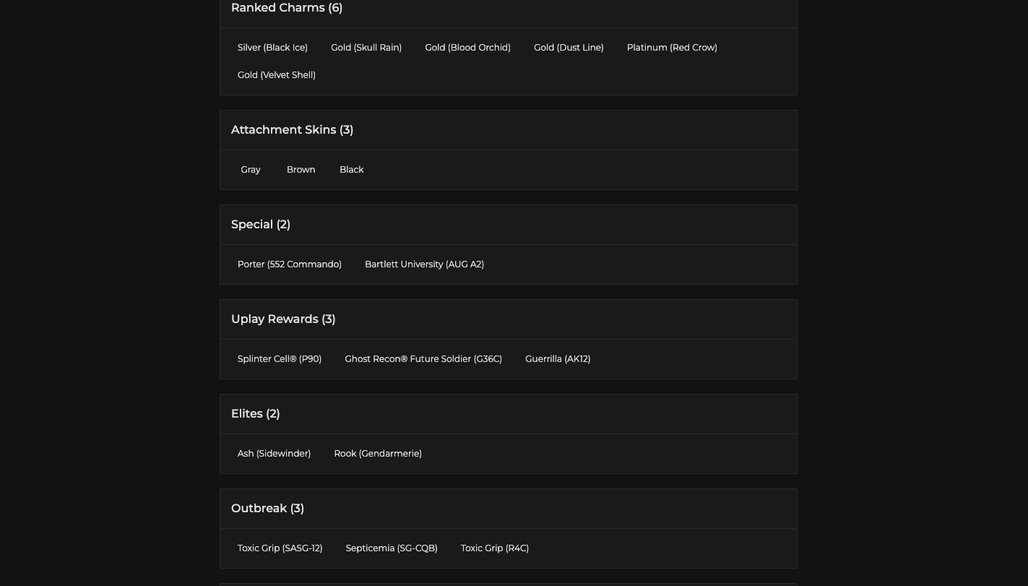Select Gold (Dust Line) charm
The width and height of the screenshot is (1028, 586).
[568, 47]
